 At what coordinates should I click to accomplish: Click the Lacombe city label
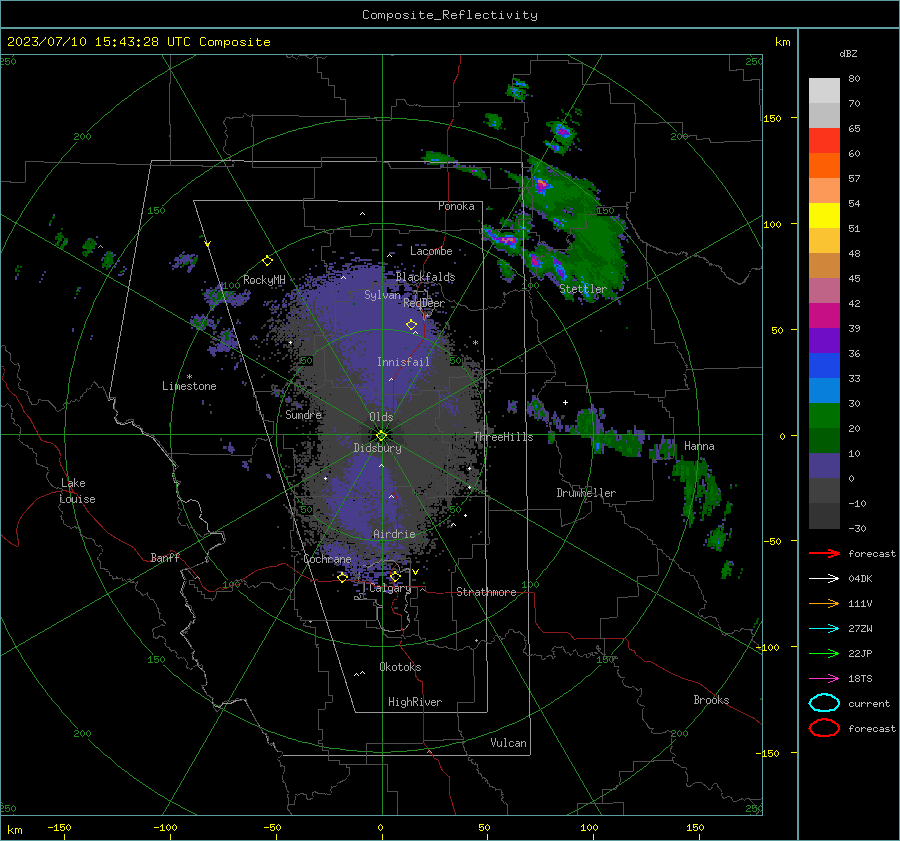pyautogui.click(x=431, y=251)
